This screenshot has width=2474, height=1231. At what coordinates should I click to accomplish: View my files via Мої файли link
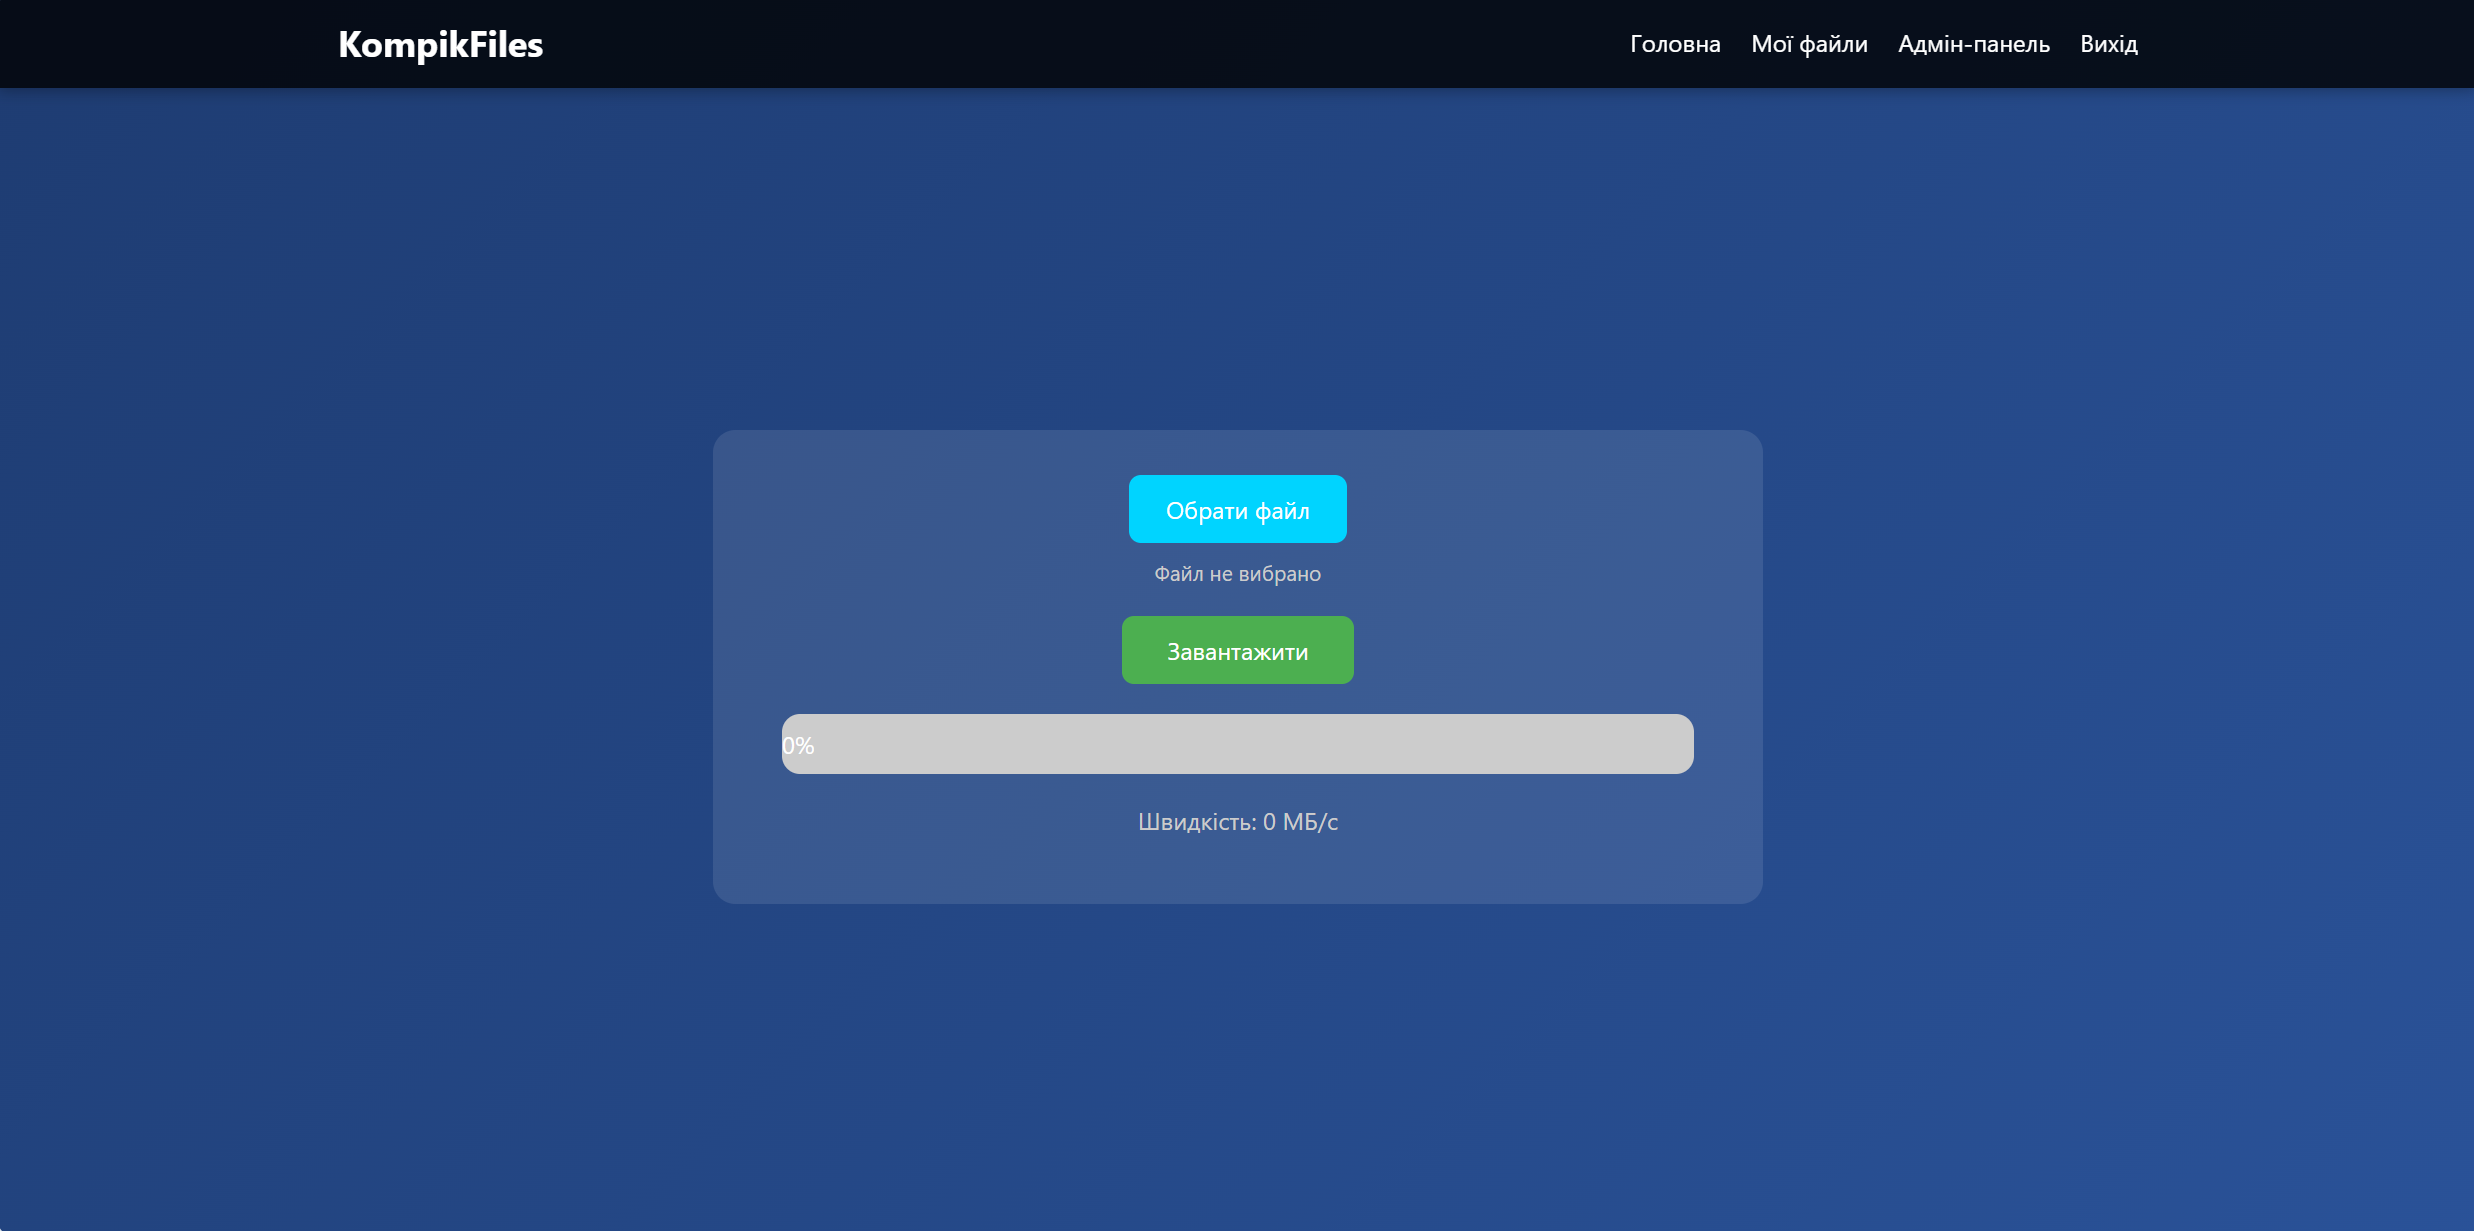(x=1809, y=44)
